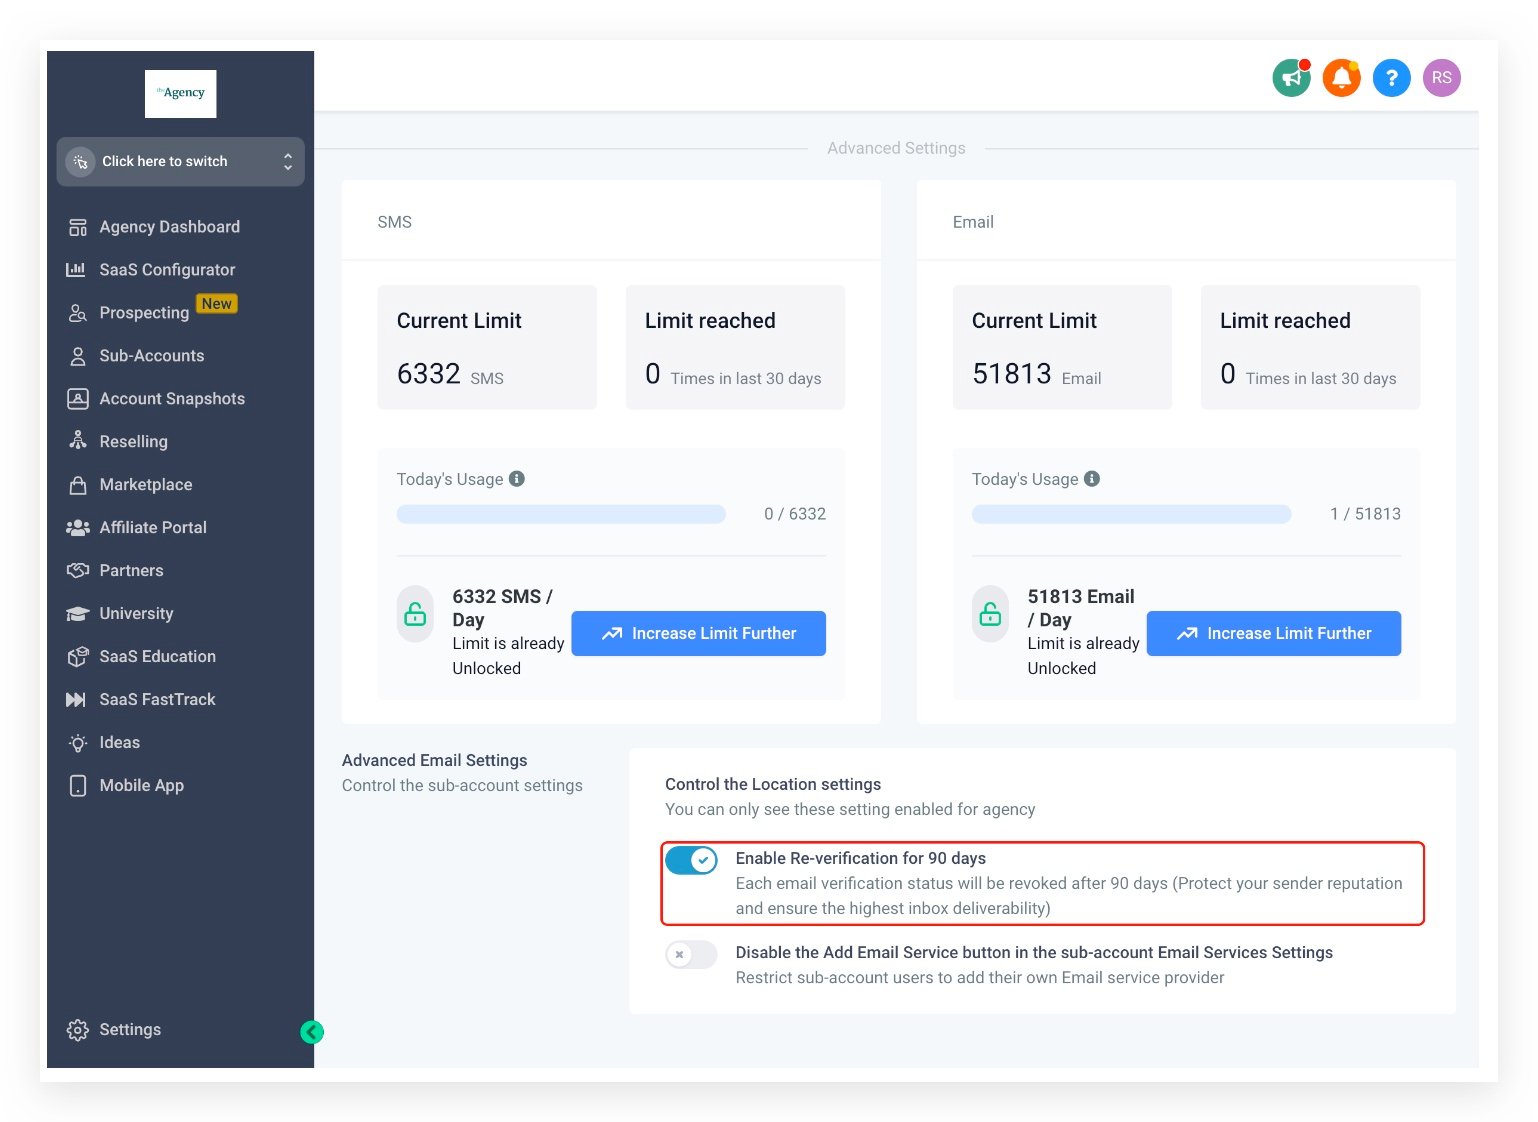This screenshot has width=1538, height=1122.
Task: Open Agency Dashboard in the sidebar
Action: 169,227
